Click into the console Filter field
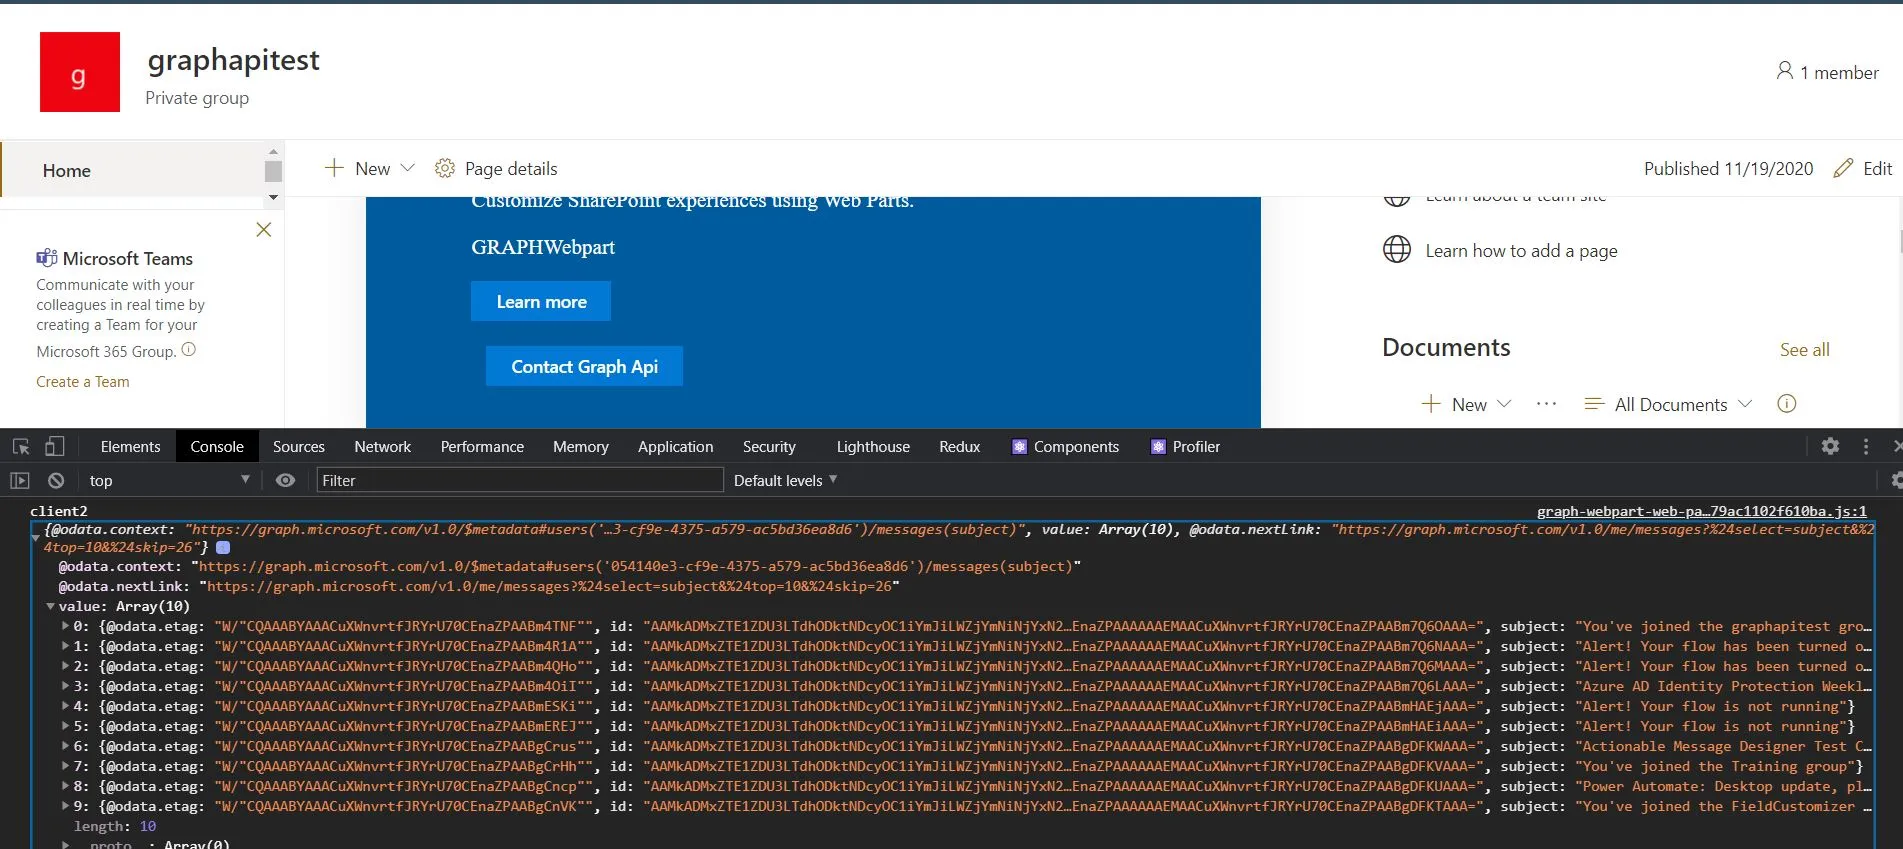The width and height of the screenshot is (1903, 849). point(520,481)
